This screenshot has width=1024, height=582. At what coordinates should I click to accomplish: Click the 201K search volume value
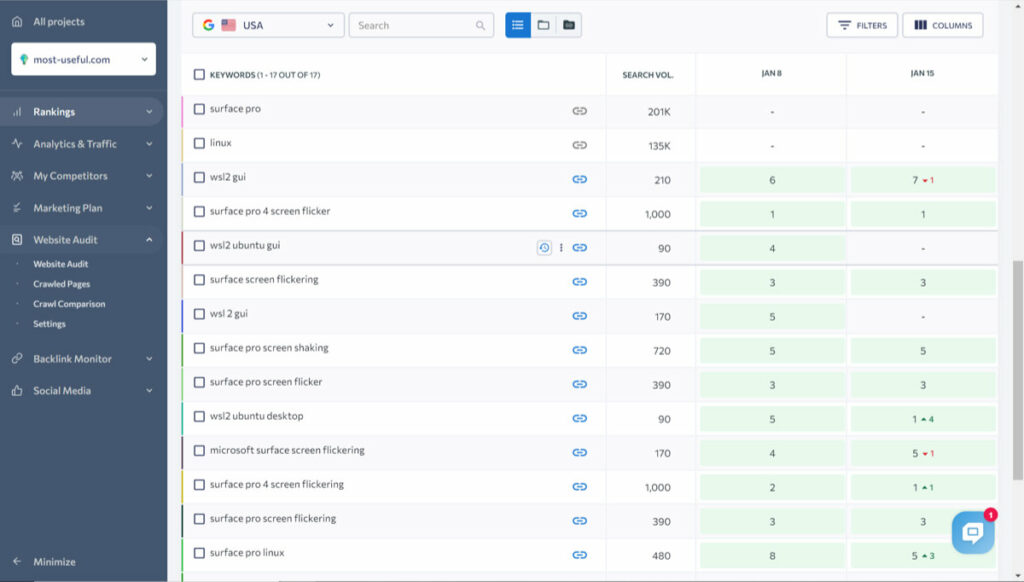(659, 112)
